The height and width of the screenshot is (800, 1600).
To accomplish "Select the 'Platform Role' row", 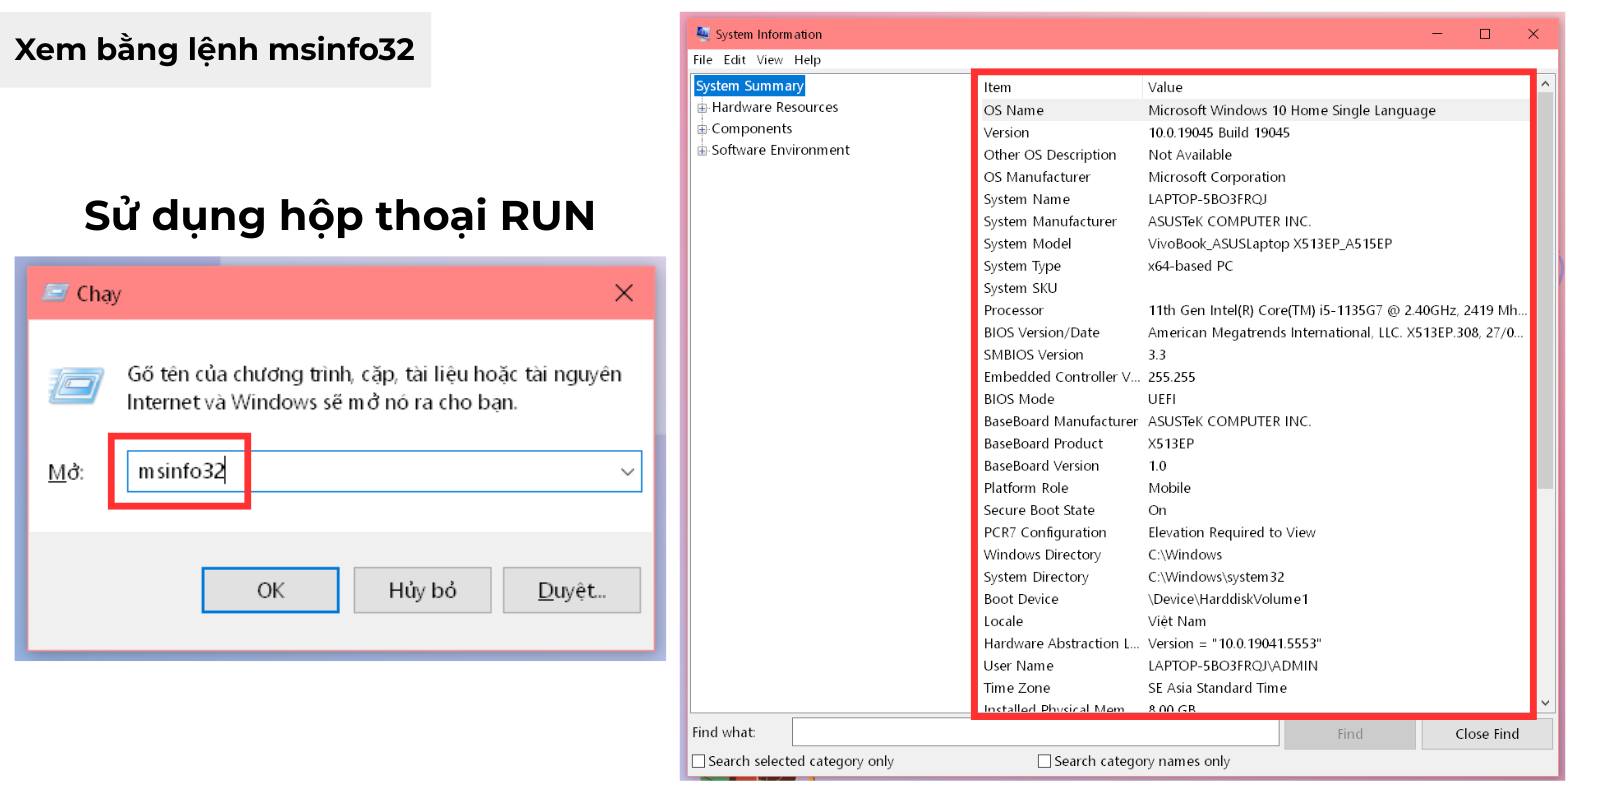I will click(1253, 488).
